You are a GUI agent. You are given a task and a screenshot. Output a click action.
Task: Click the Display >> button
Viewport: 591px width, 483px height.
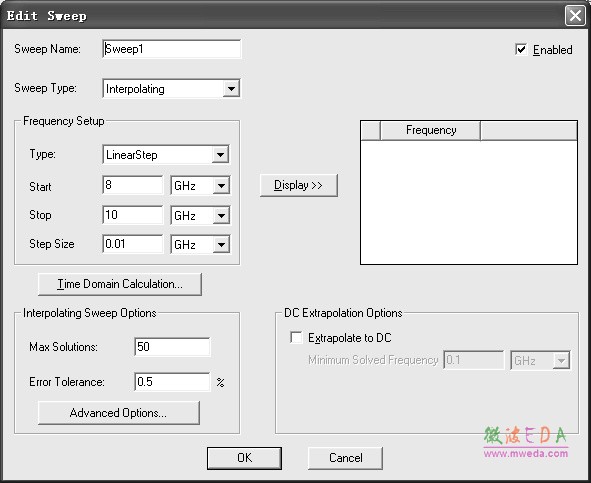pyautogui.click(x=299, y=185)
